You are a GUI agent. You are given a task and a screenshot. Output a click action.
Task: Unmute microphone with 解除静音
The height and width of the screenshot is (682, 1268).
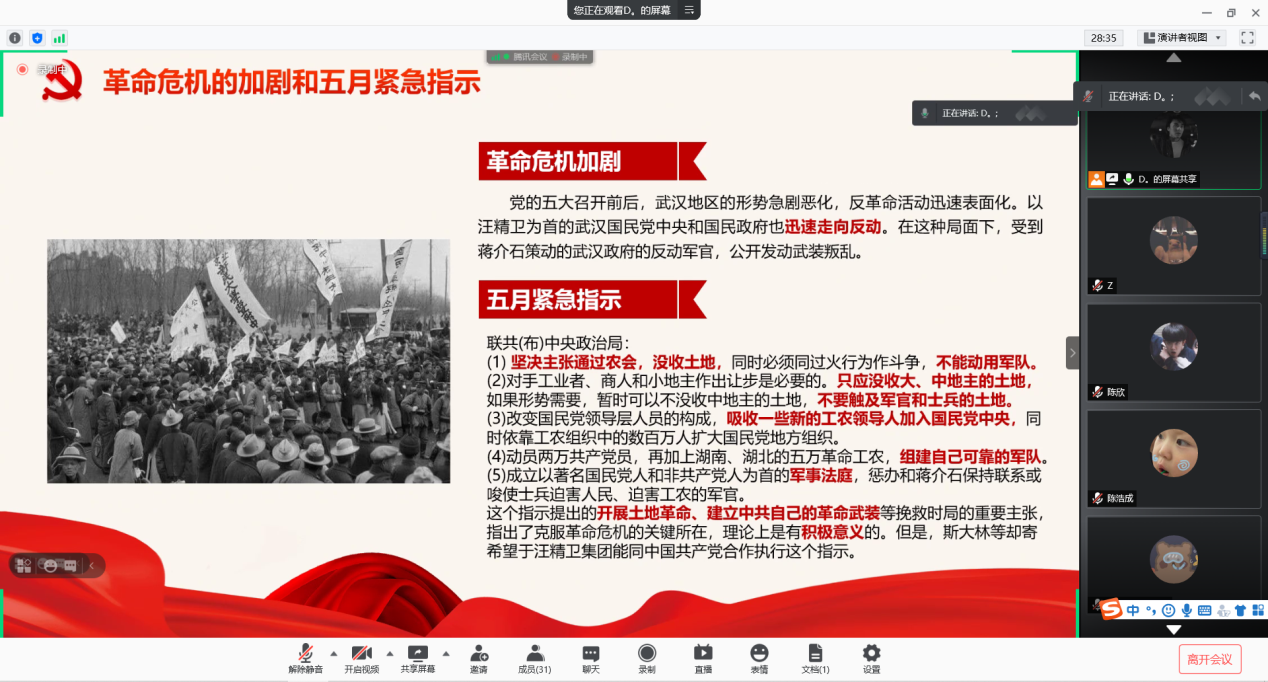coord(305,658)
